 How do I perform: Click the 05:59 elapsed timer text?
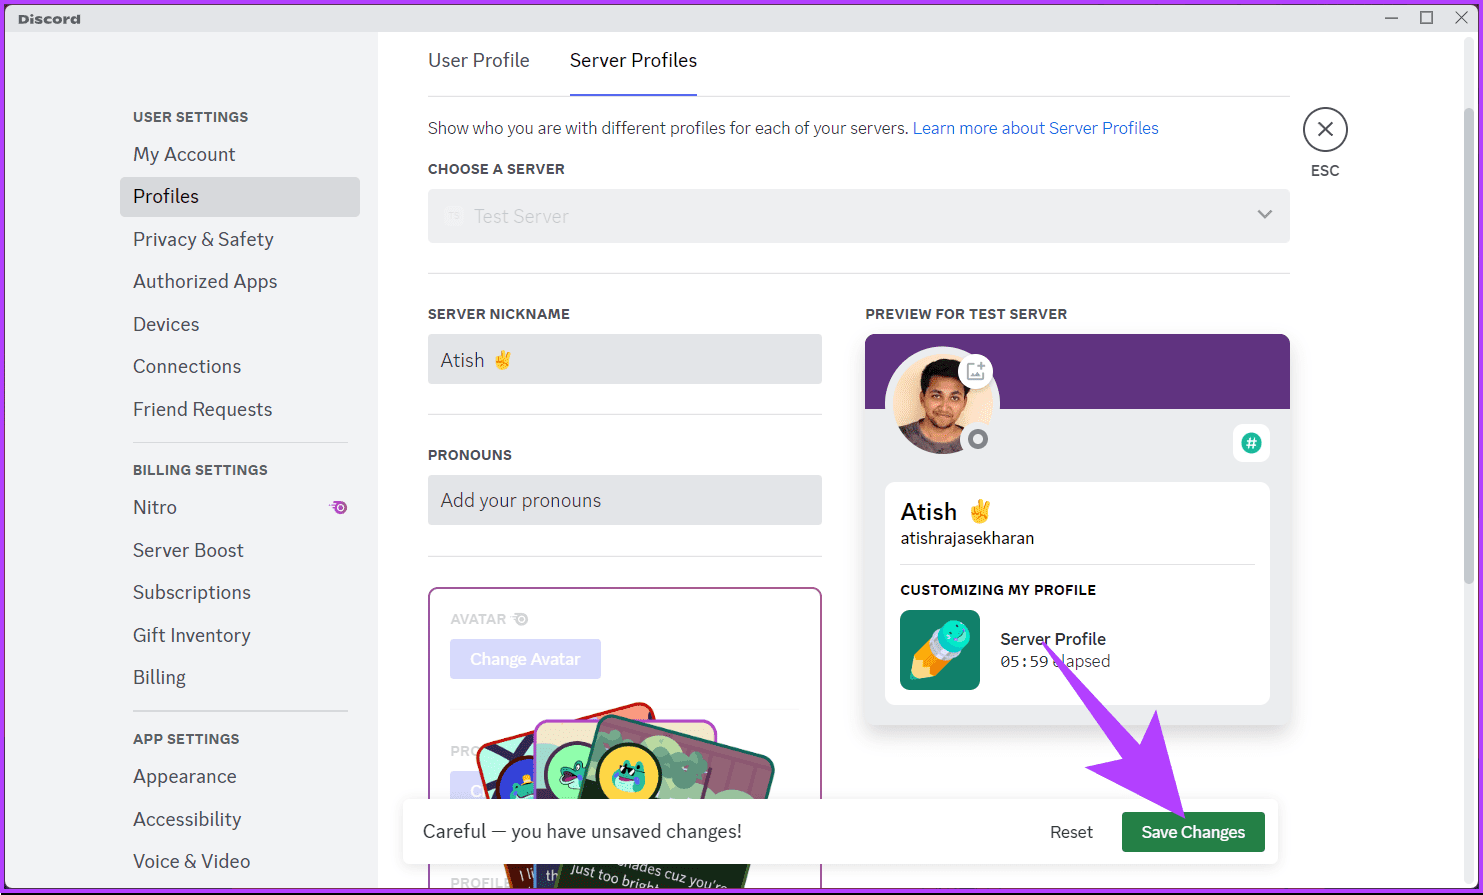[x=1055, y=661]
